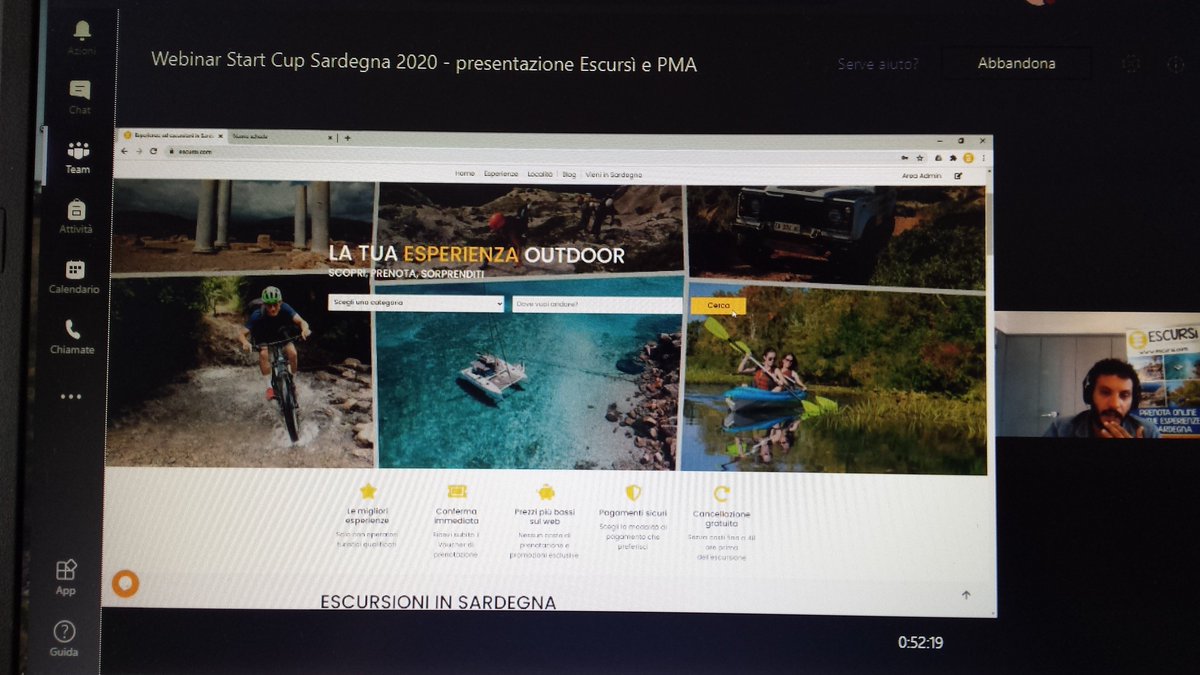The height and width of the screenshot is (675, 1200).
Task: Open the Calendario in Teams sidebar
Action: click(74, 276)
